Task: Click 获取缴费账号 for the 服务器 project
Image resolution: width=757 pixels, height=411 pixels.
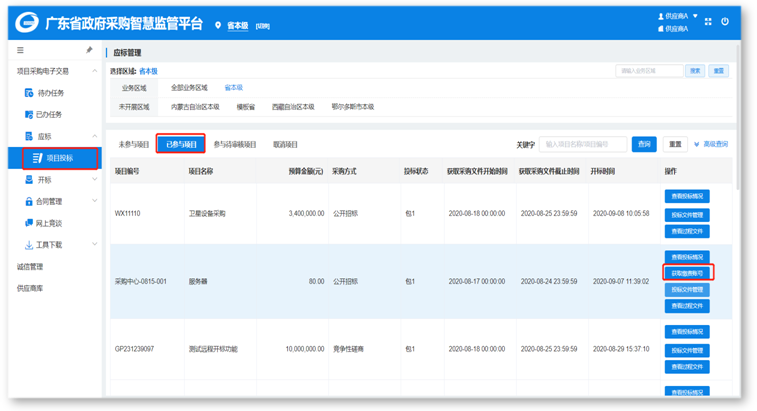Action: 687,273
